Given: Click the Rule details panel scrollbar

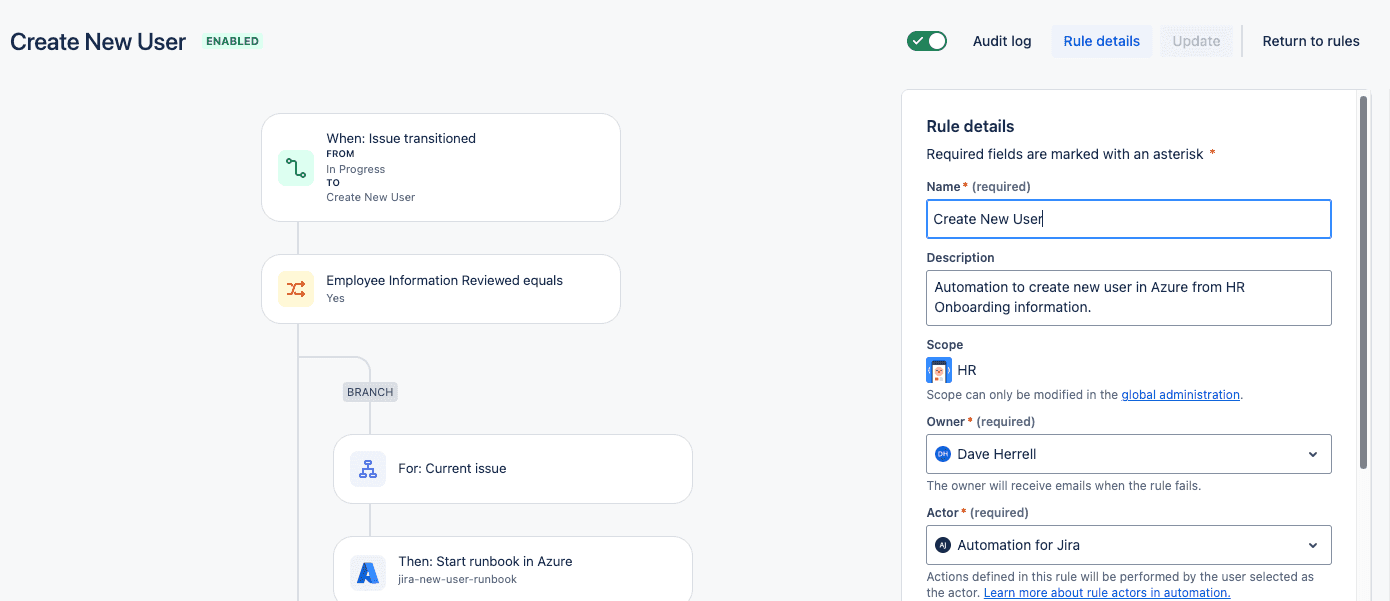Looking at the screenshot, I should [1363, 281].
